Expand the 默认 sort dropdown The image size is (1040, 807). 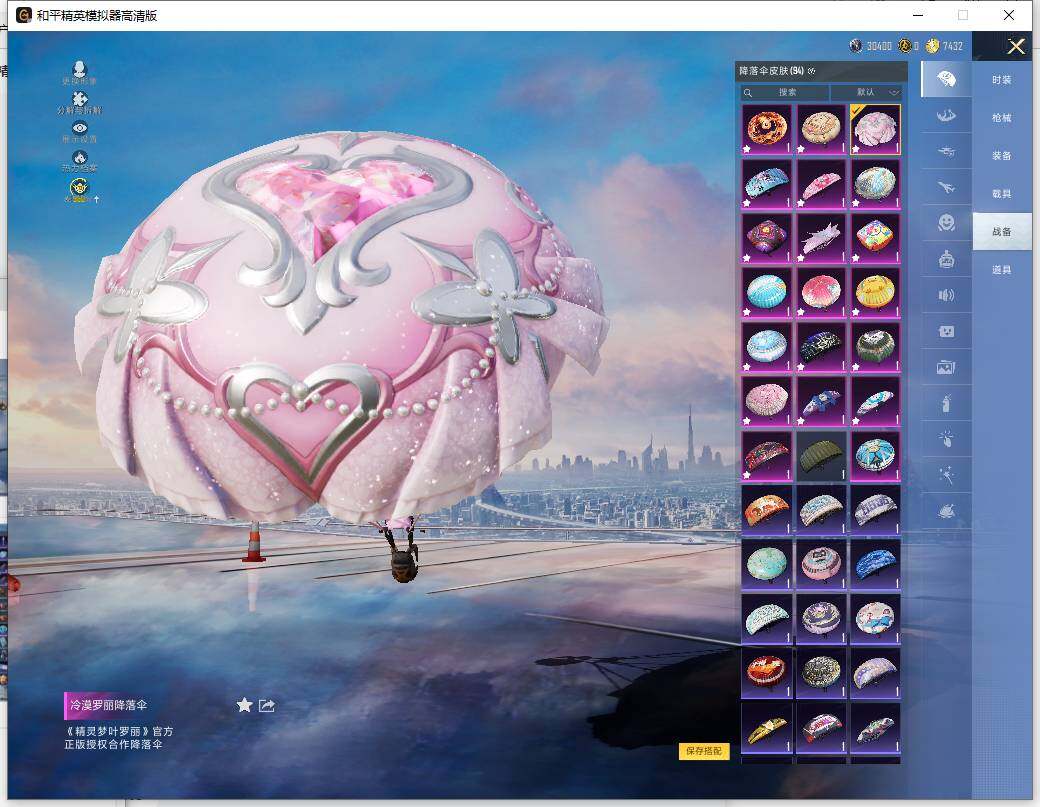(866, 92)
